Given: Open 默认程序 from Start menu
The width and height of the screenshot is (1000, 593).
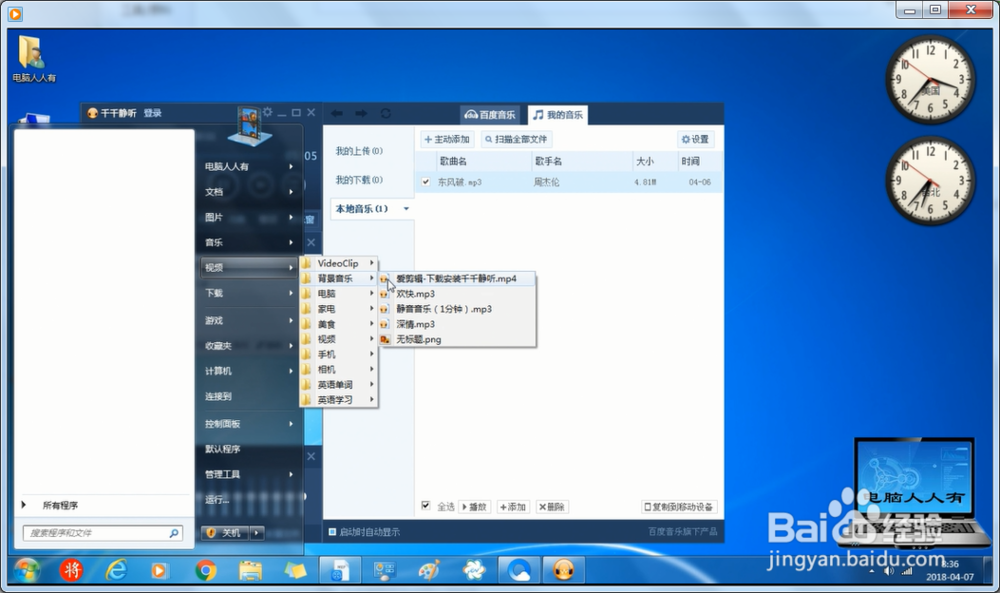Looking at the screenshot, I should (x=249, y=449).
